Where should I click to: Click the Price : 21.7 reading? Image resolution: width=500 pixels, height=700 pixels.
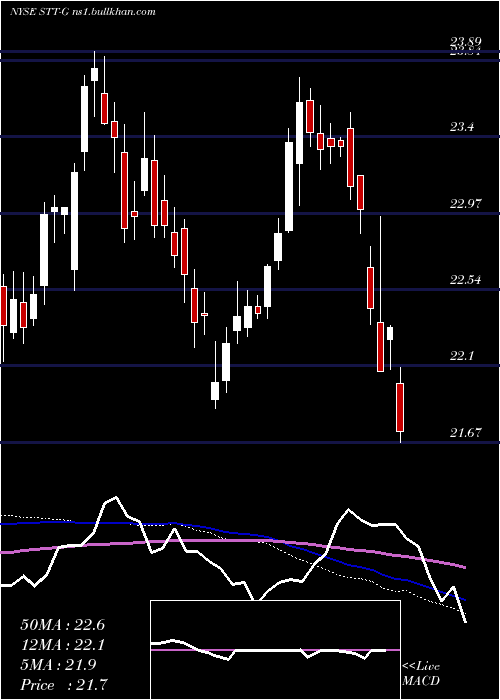(64, 685)
